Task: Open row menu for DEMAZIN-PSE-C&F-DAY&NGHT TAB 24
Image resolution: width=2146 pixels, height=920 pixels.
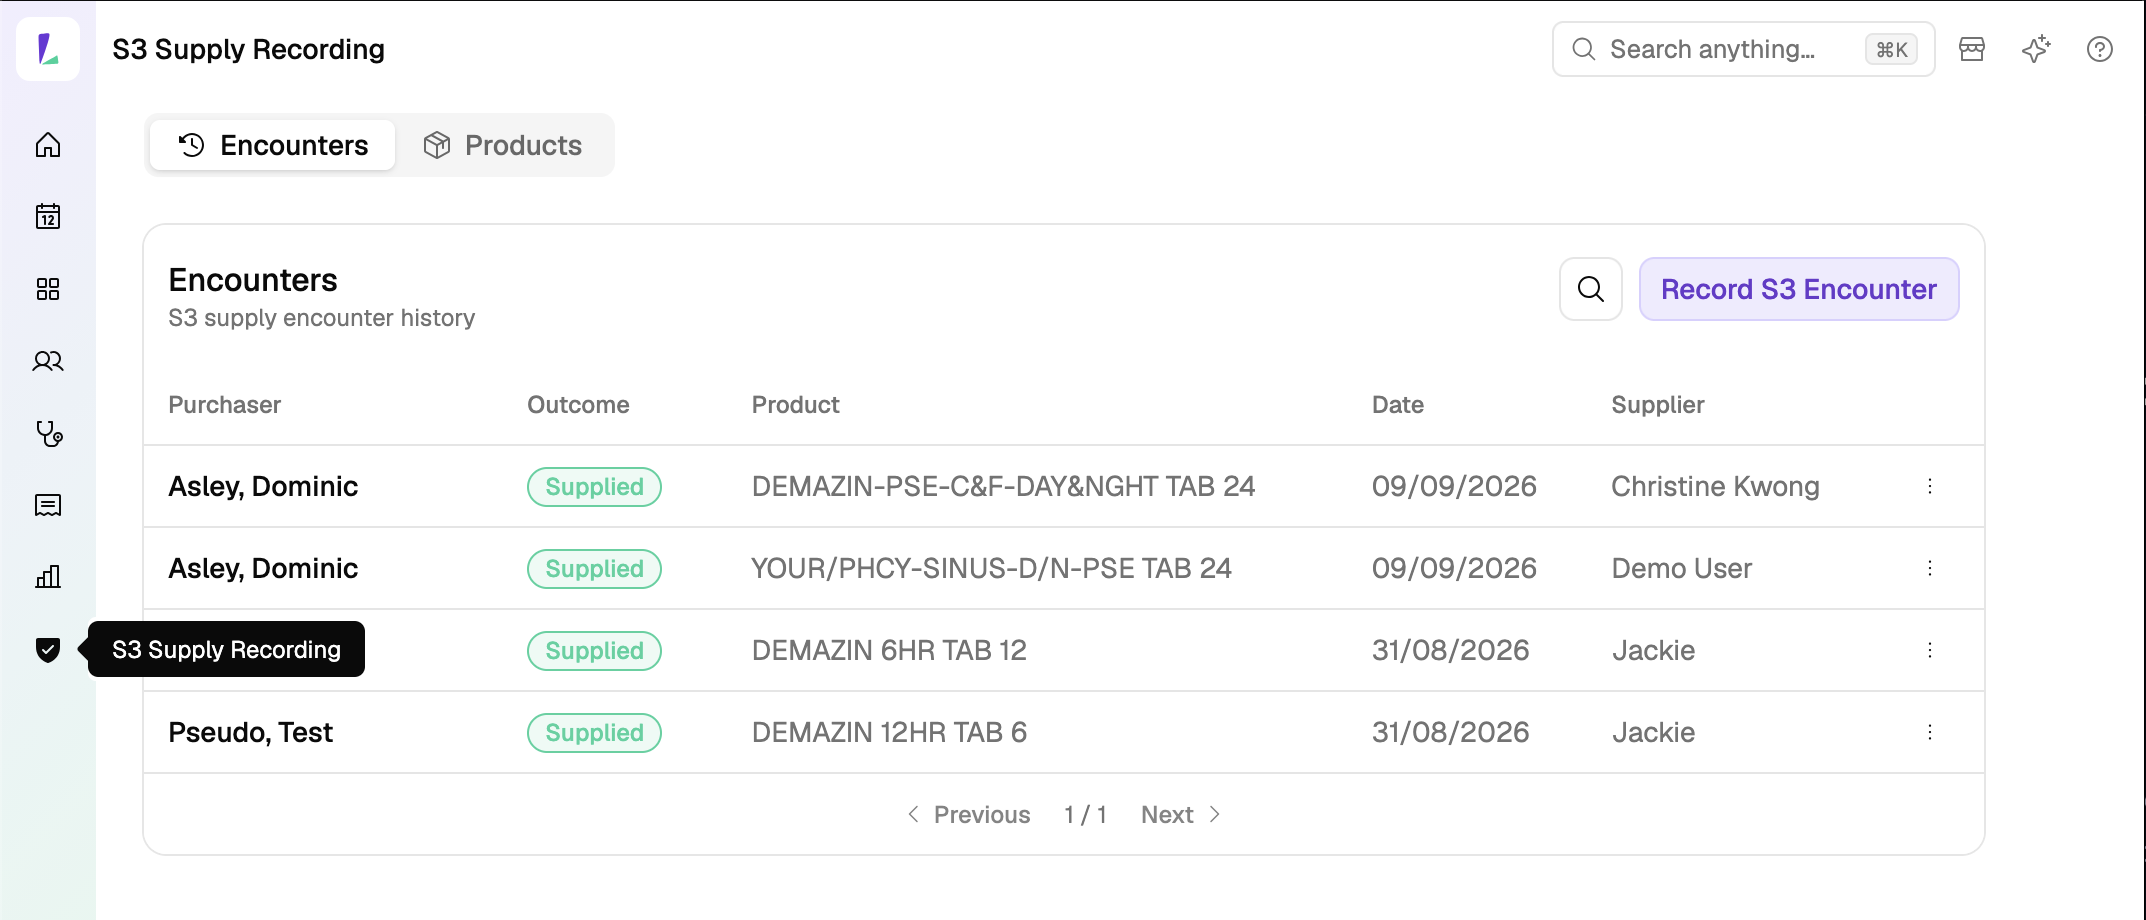Action: [1930, 486]
